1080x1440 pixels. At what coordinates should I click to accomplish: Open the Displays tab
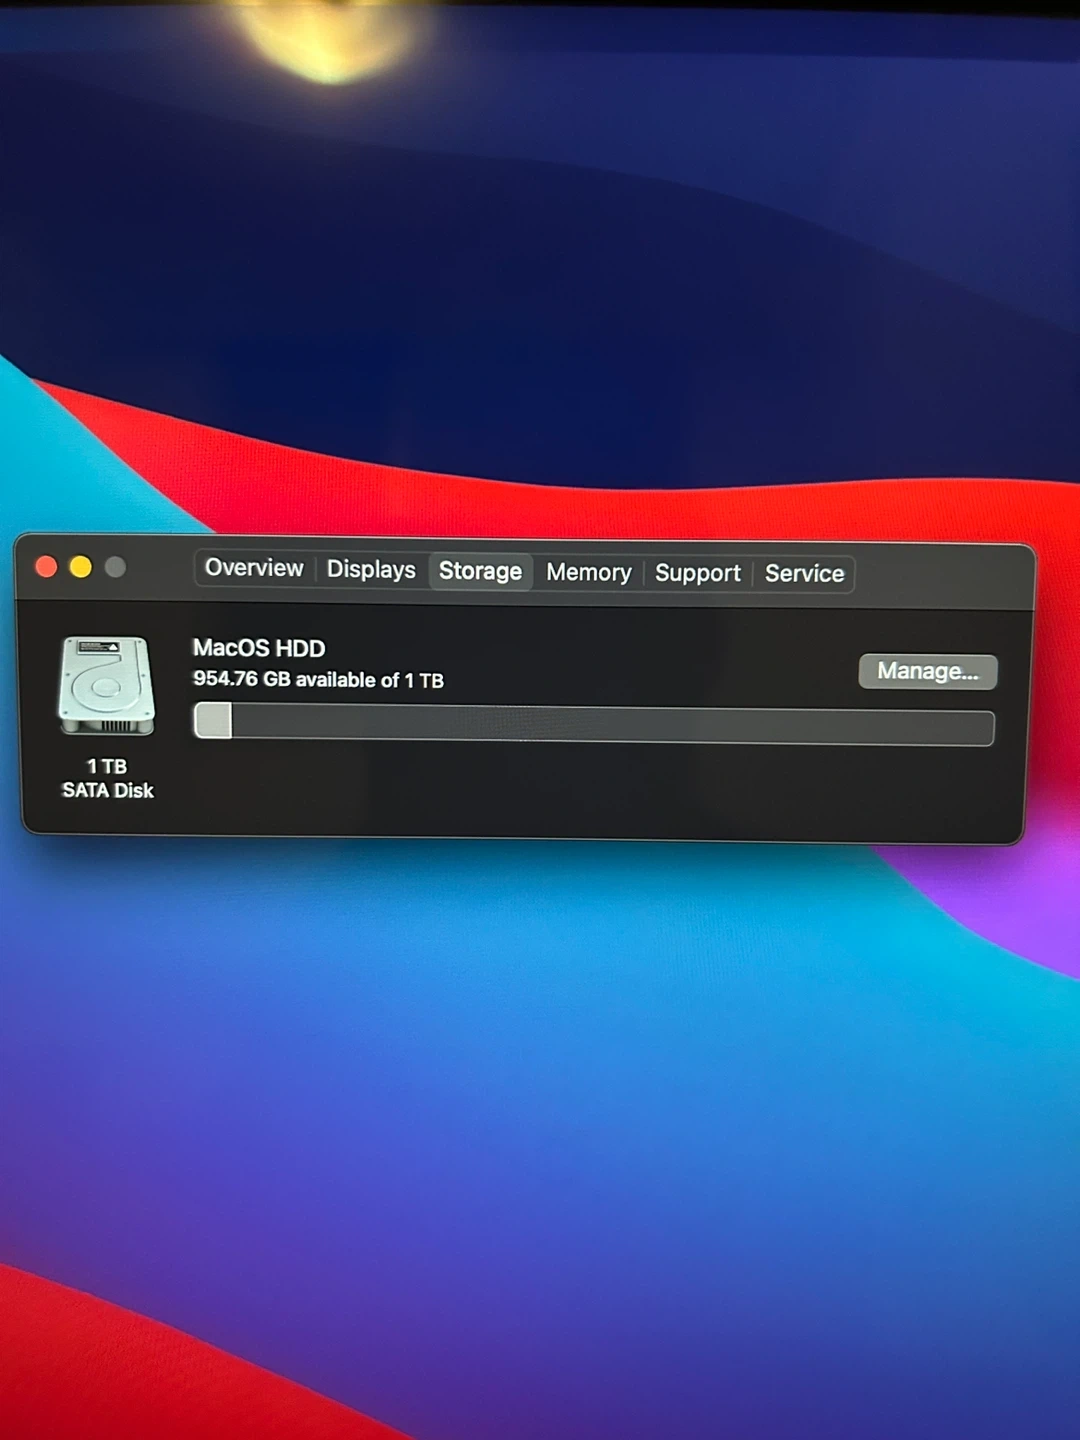click(371, 570)
